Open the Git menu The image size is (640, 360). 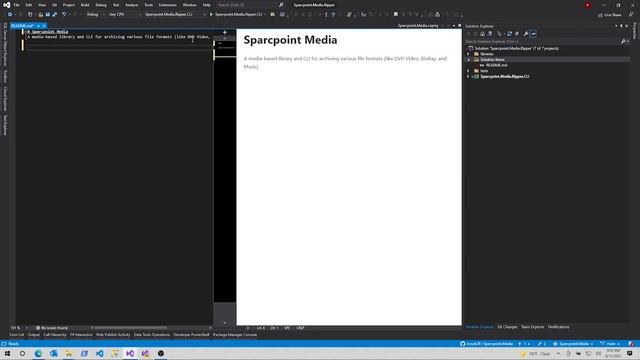(54, 5)
